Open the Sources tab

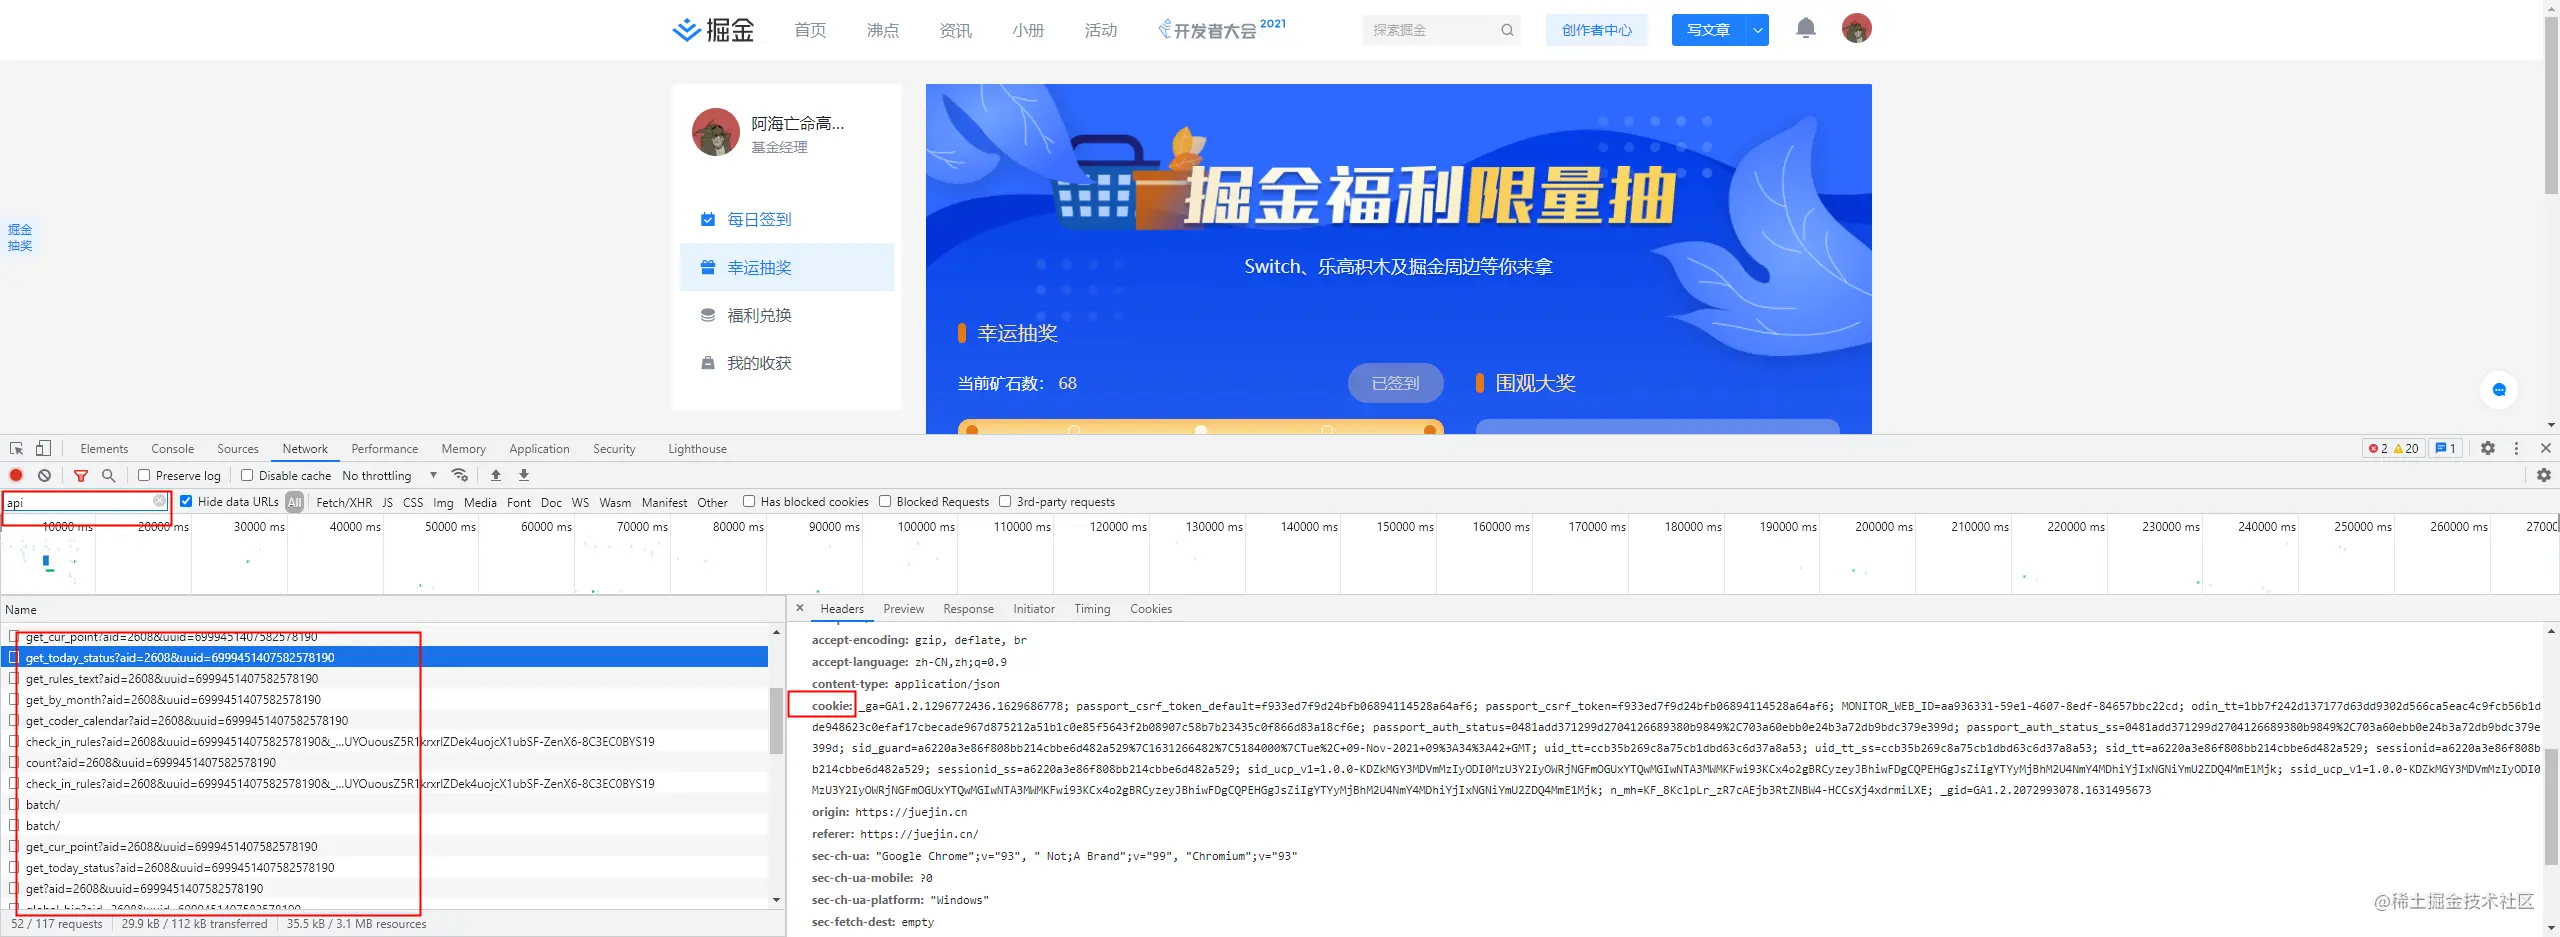(238, 449)
